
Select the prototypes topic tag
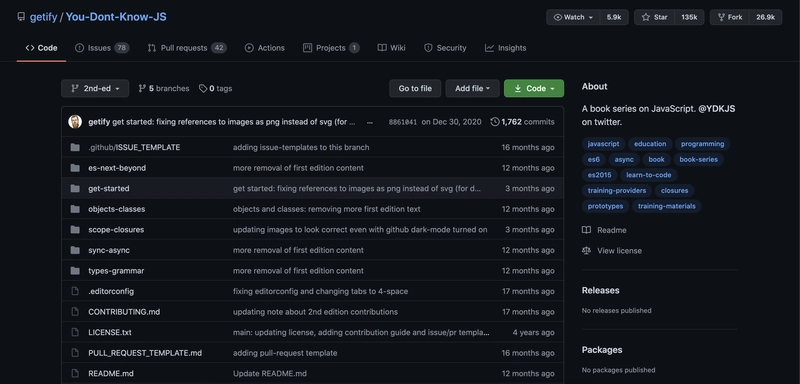click(x=605, y=206)
